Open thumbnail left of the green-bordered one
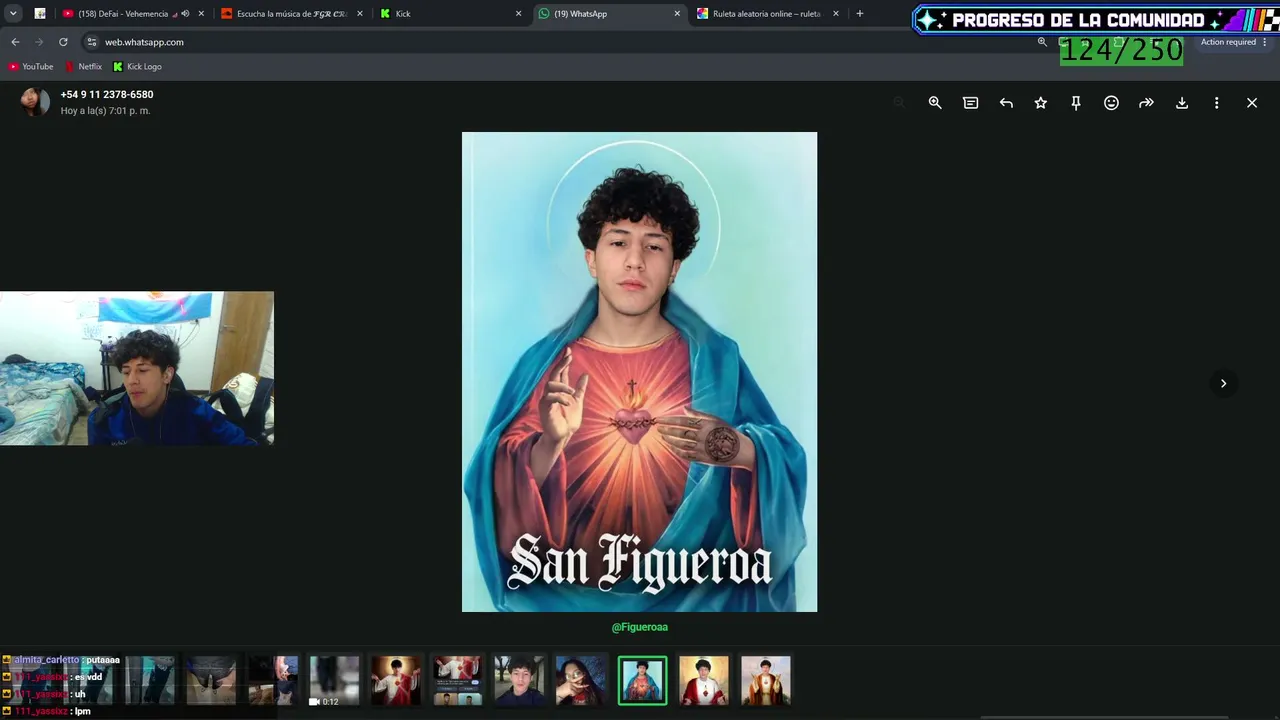 coord(581,681)
